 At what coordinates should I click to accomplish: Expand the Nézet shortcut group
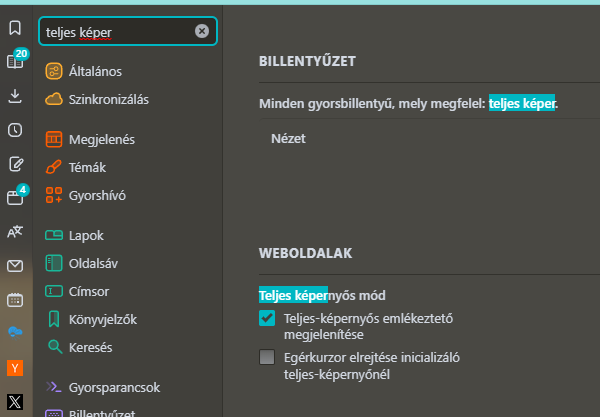point(288,138)
